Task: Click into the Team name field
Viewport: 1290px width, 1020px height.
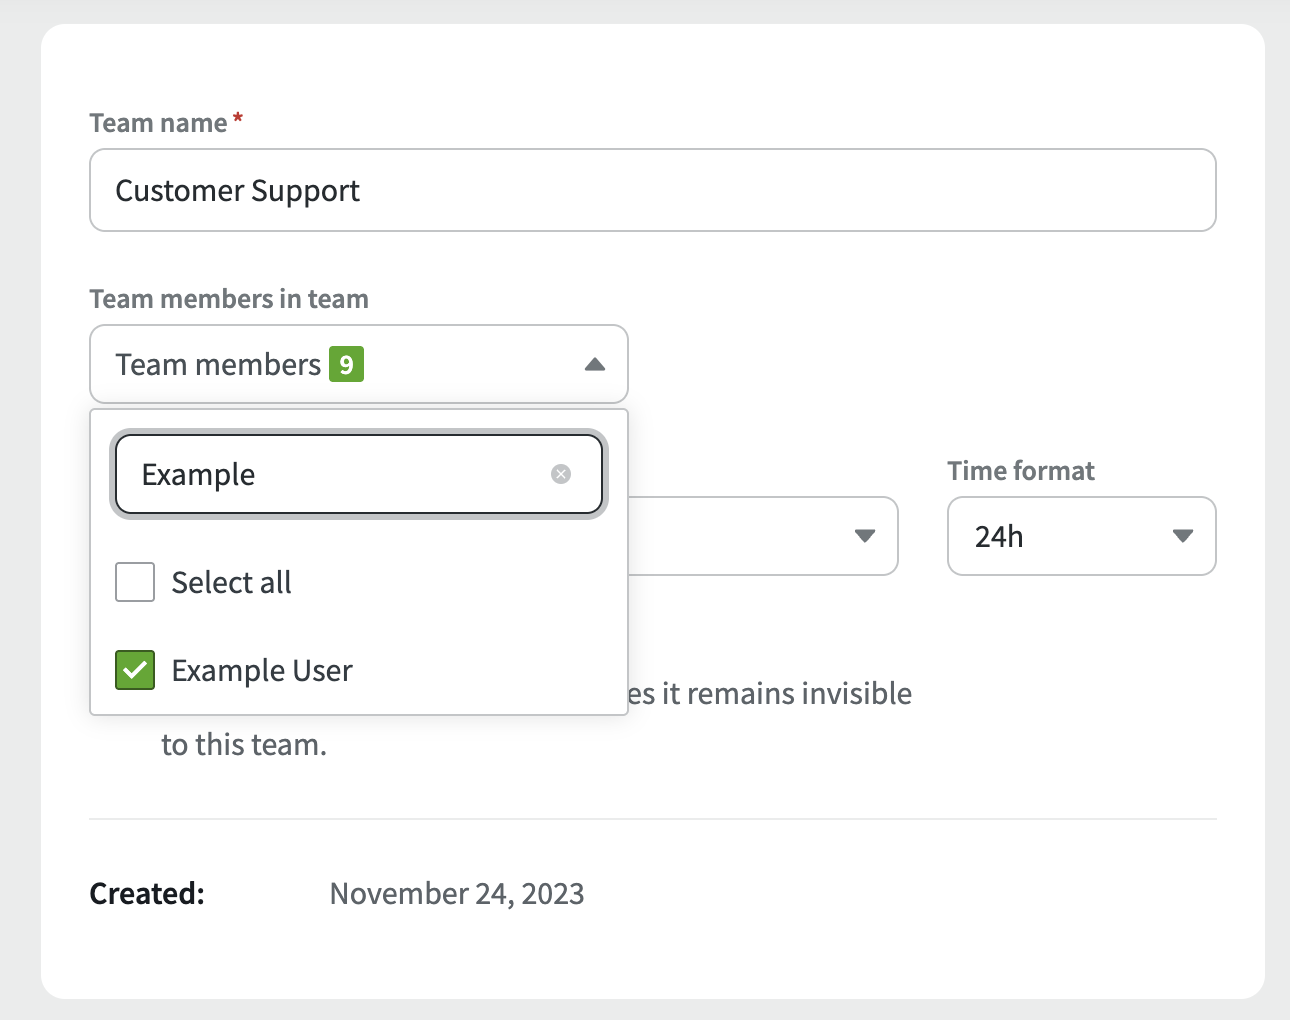Action: click(x=652, y=191)
